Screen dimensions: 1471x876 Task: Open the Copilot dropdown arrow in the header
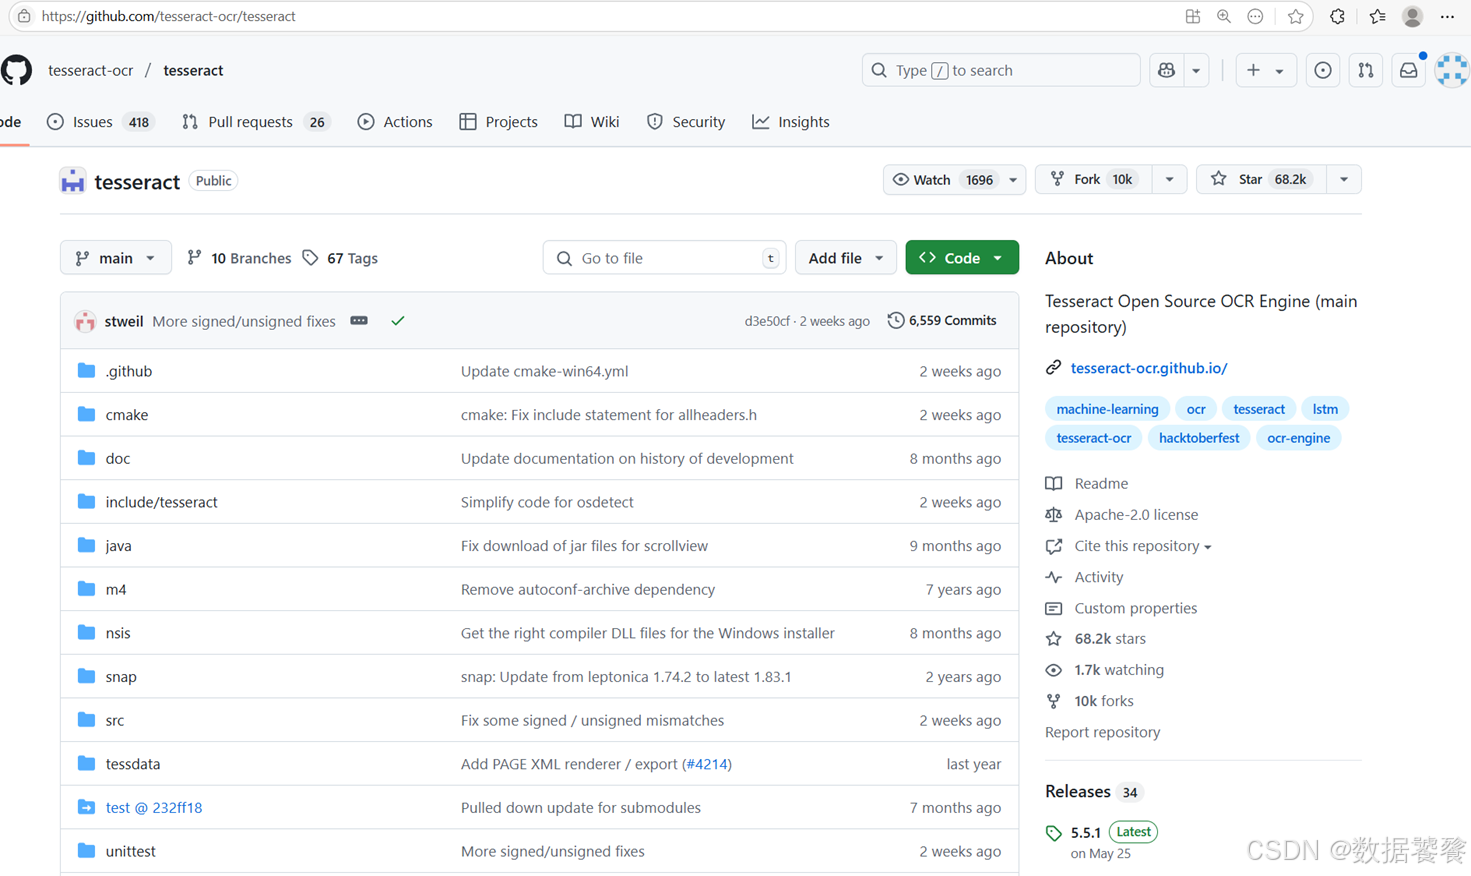pyautogui.click(x=1196, y=70)
